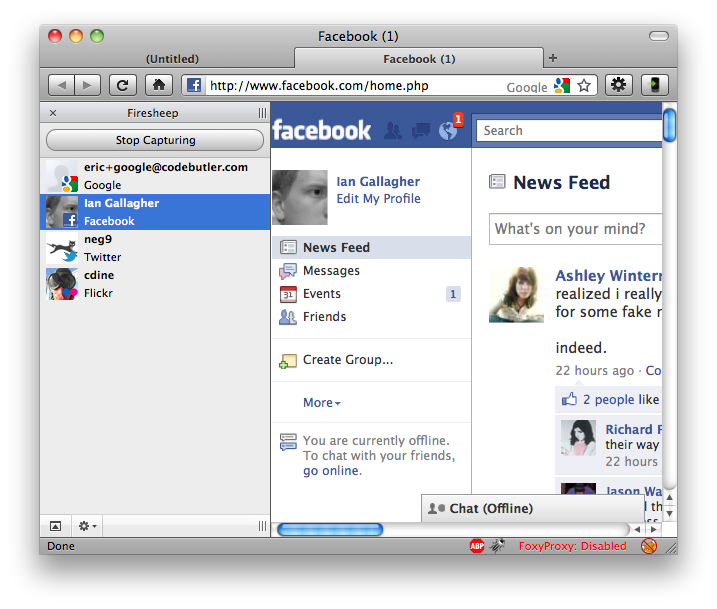Screen dimensions: 717x609
Task: Click the Facebook favicon in the address bar
Action: 194,85
